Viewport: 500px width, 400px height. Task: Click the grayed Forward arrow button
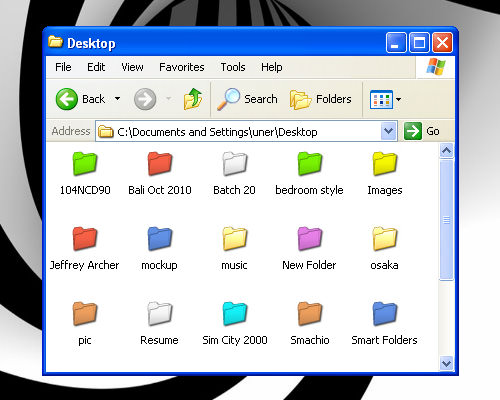click(x=145, y=99)
